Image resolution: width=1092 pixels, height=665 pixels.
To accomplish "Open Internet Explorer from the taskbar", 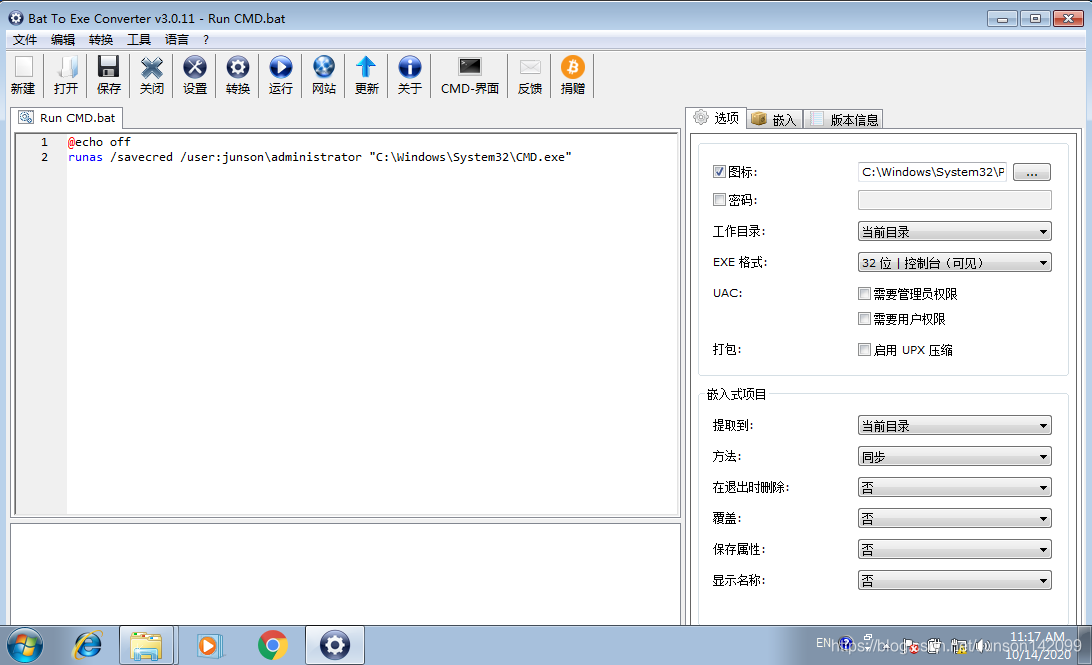I will pyautogui.click(x=88, y=646).
